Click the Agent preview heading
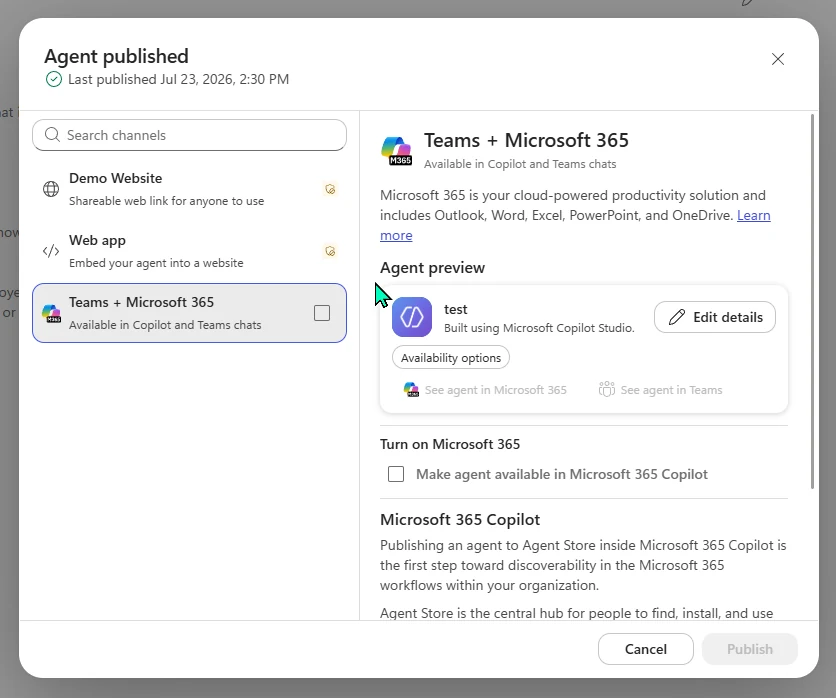This screenshot has width=836, height=698. click(x=432, y=268)
